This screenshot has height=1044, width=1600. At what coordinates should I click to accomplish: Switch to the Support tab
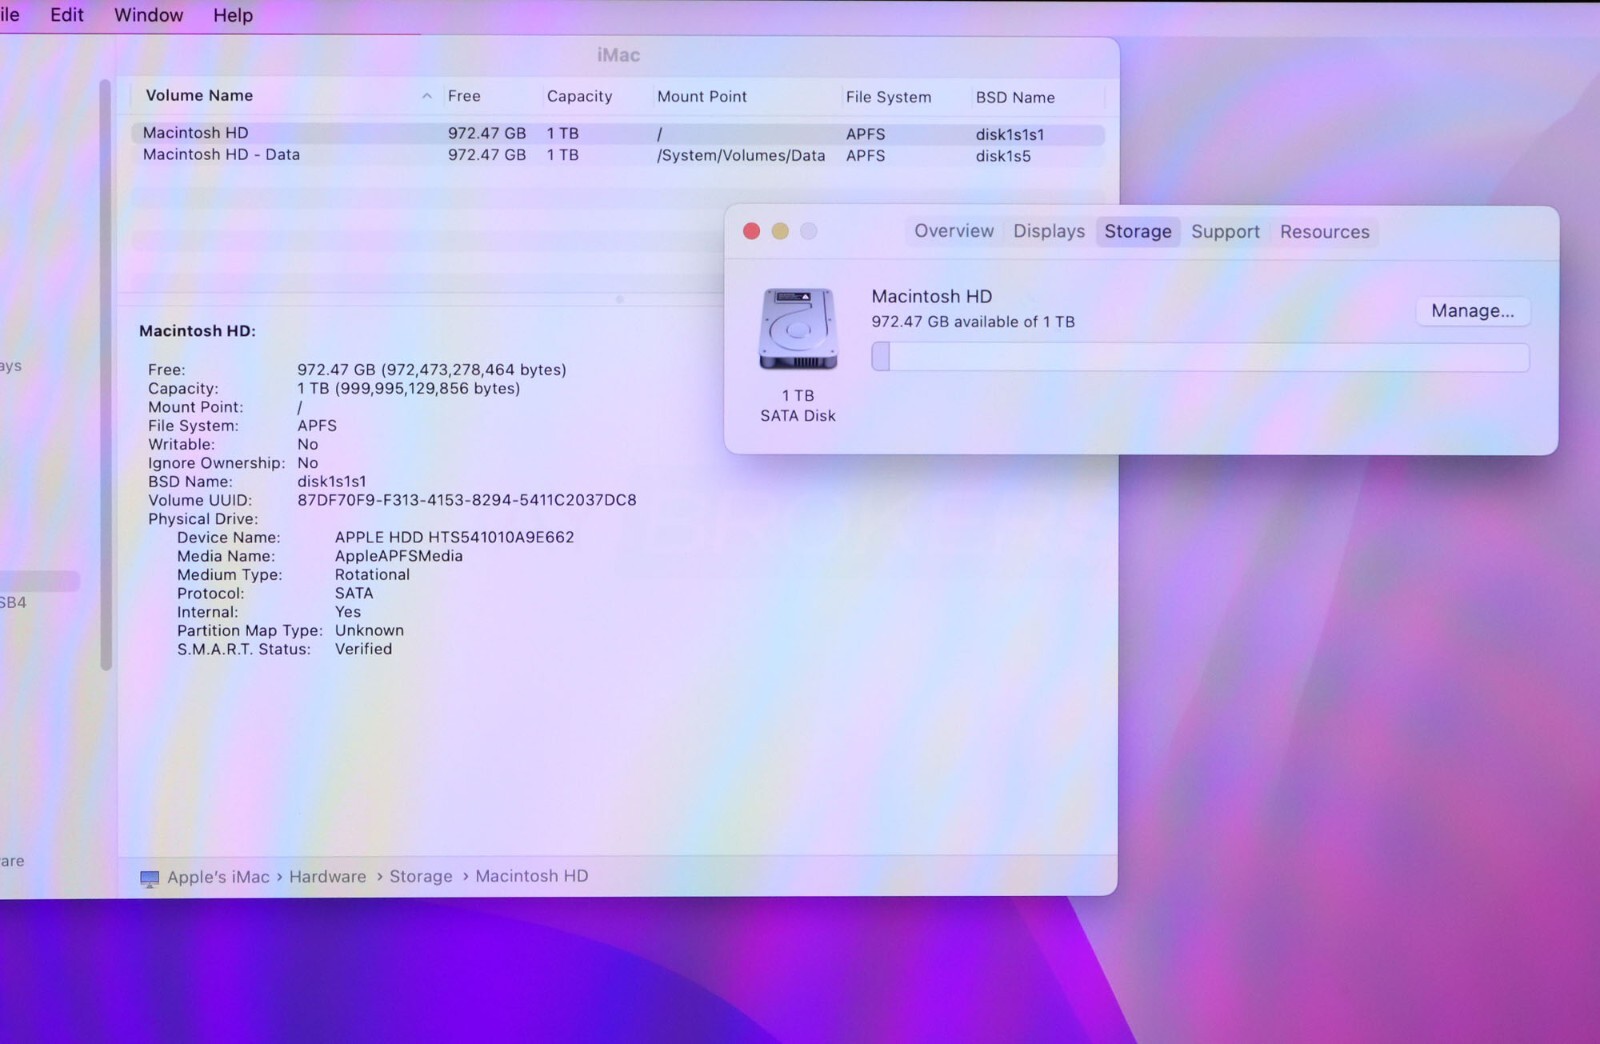point(1225,231)
